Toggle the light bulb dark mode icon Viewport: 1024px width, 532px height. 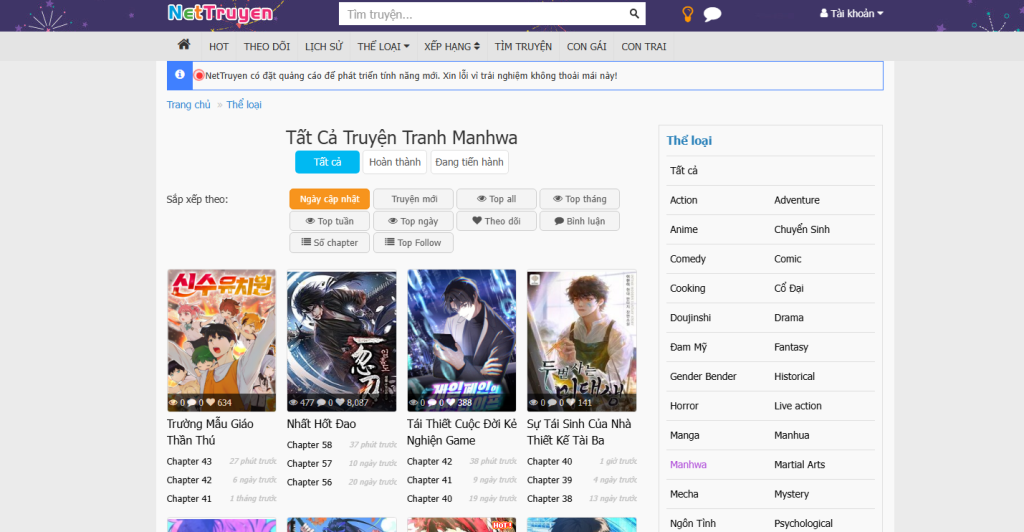pyautogui.click(x=688, y=14)
